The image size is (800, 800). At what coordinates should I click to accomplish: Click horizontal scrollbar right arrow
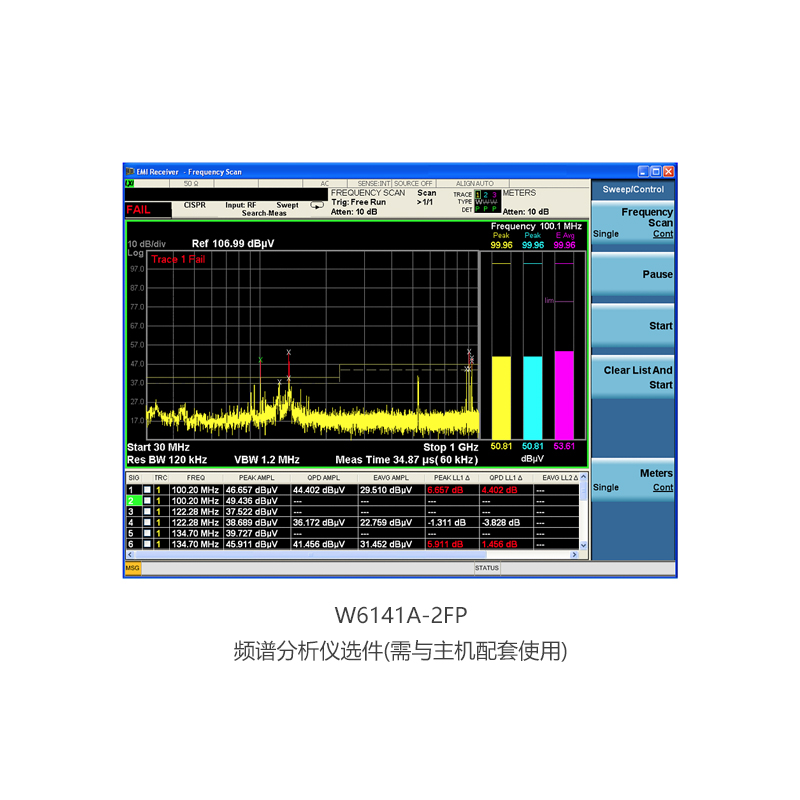(574, 555)
